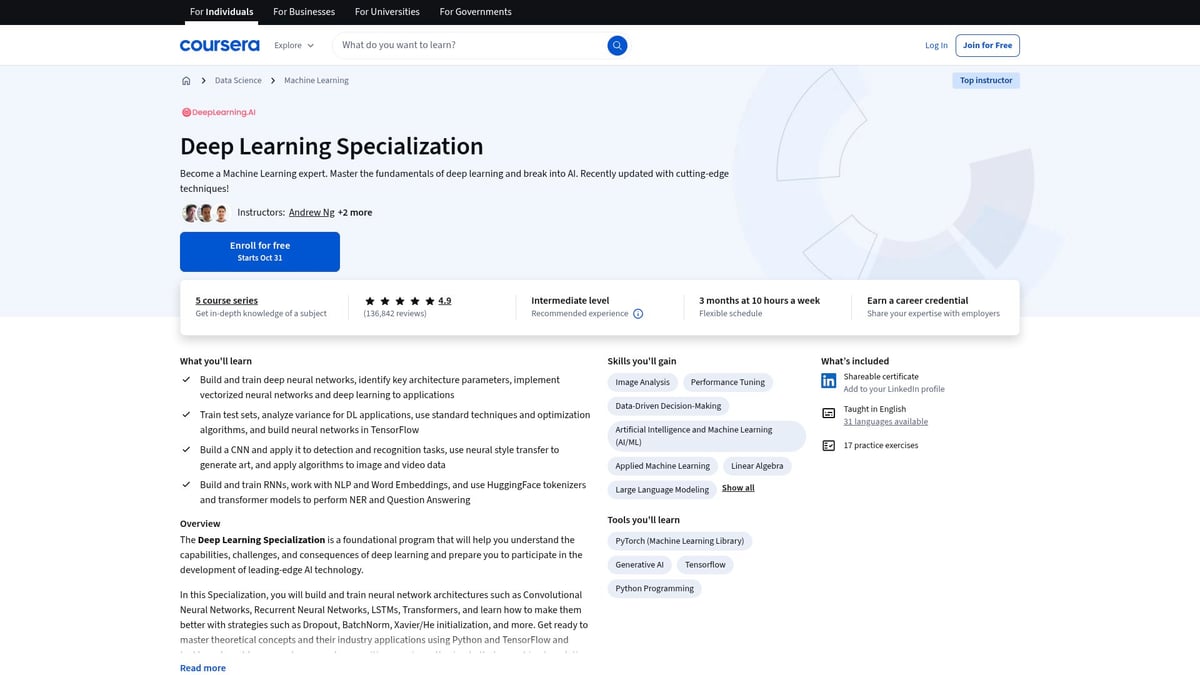Open the '5 course series' link
This screenshot has height=675, width=1200.
tap(227, 300)
